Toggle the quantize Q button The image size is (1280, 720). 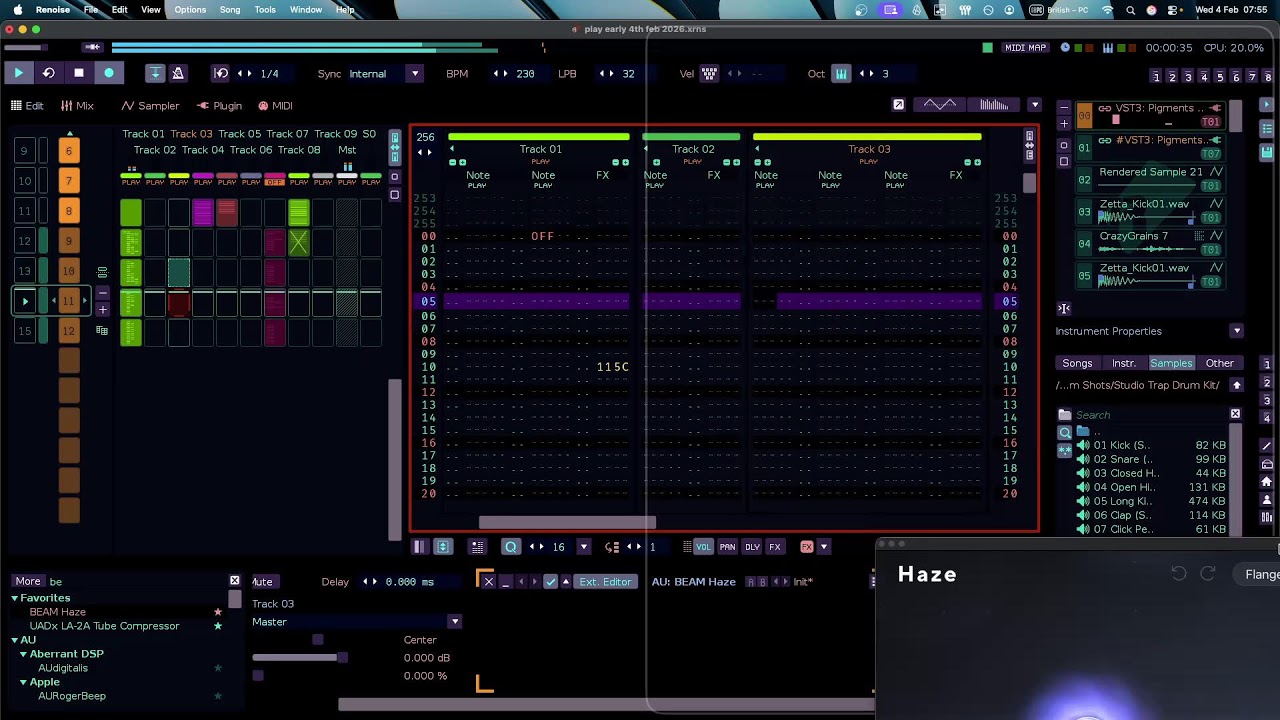tap(511, 547)
